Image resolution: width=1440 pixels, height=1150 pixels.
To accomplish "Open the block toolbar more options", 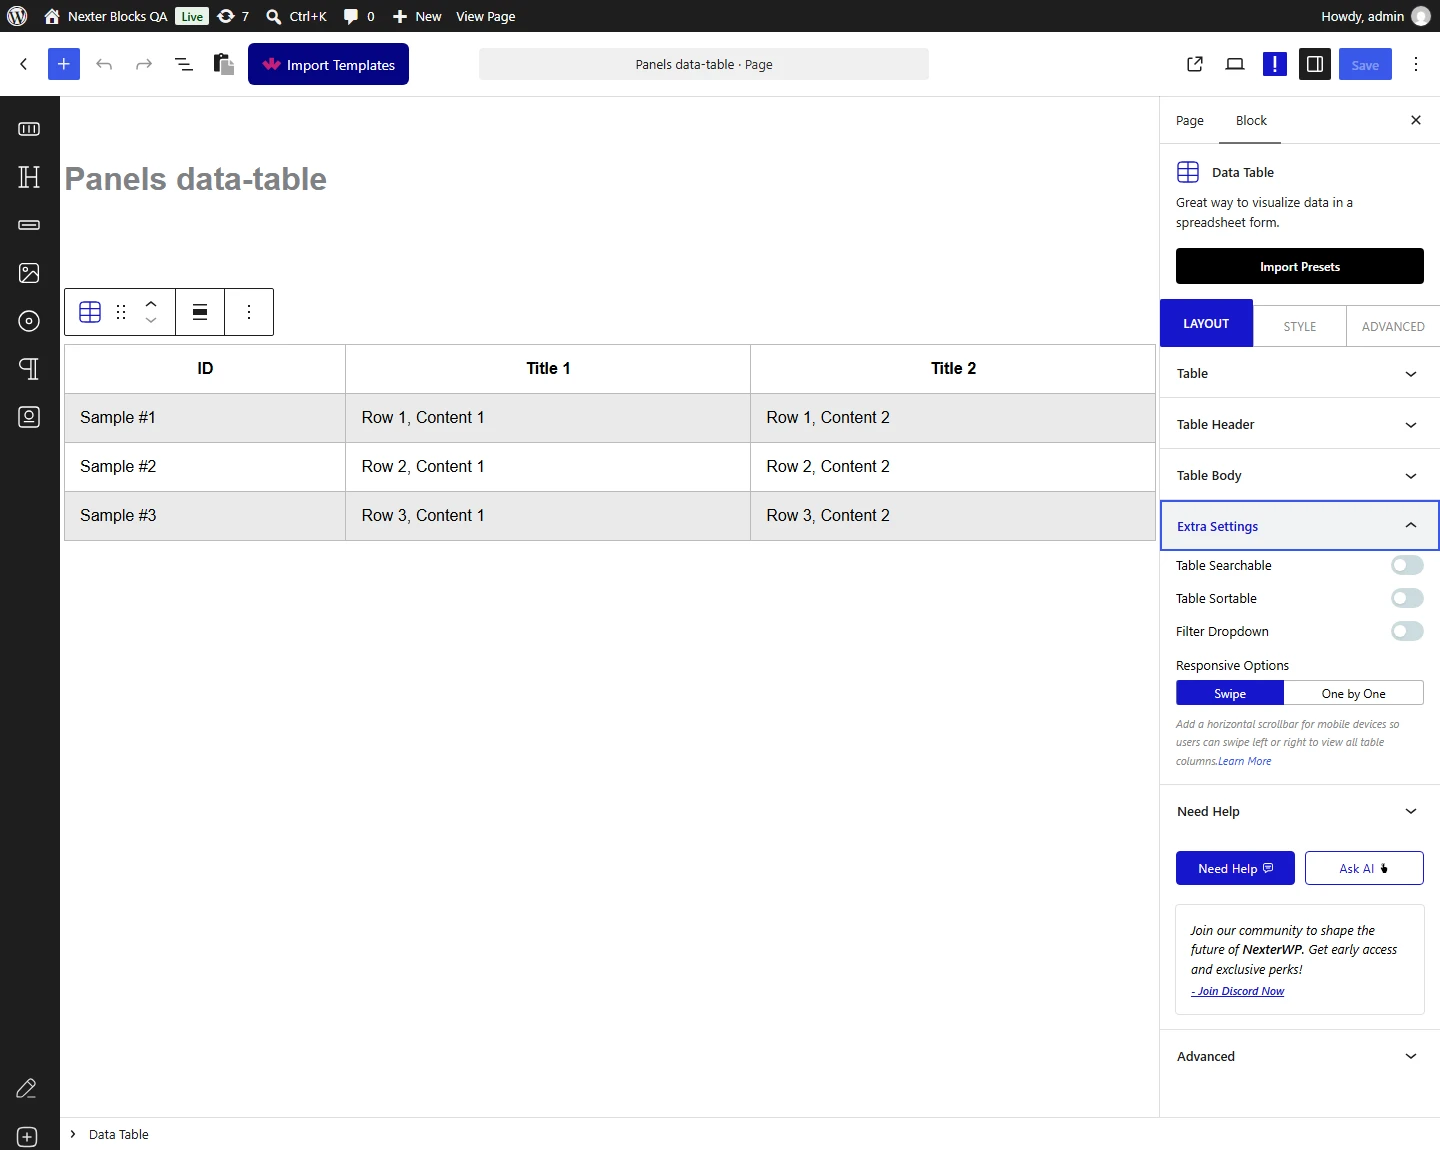I will (x=249, y=312).
